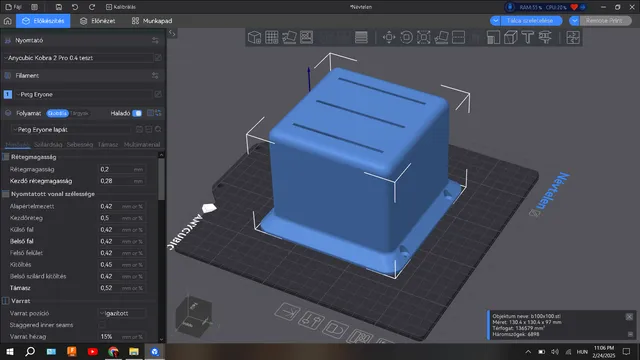Switch to the Előnézet tab
Viewport: 640px width, 360px height.
[98, 21]
